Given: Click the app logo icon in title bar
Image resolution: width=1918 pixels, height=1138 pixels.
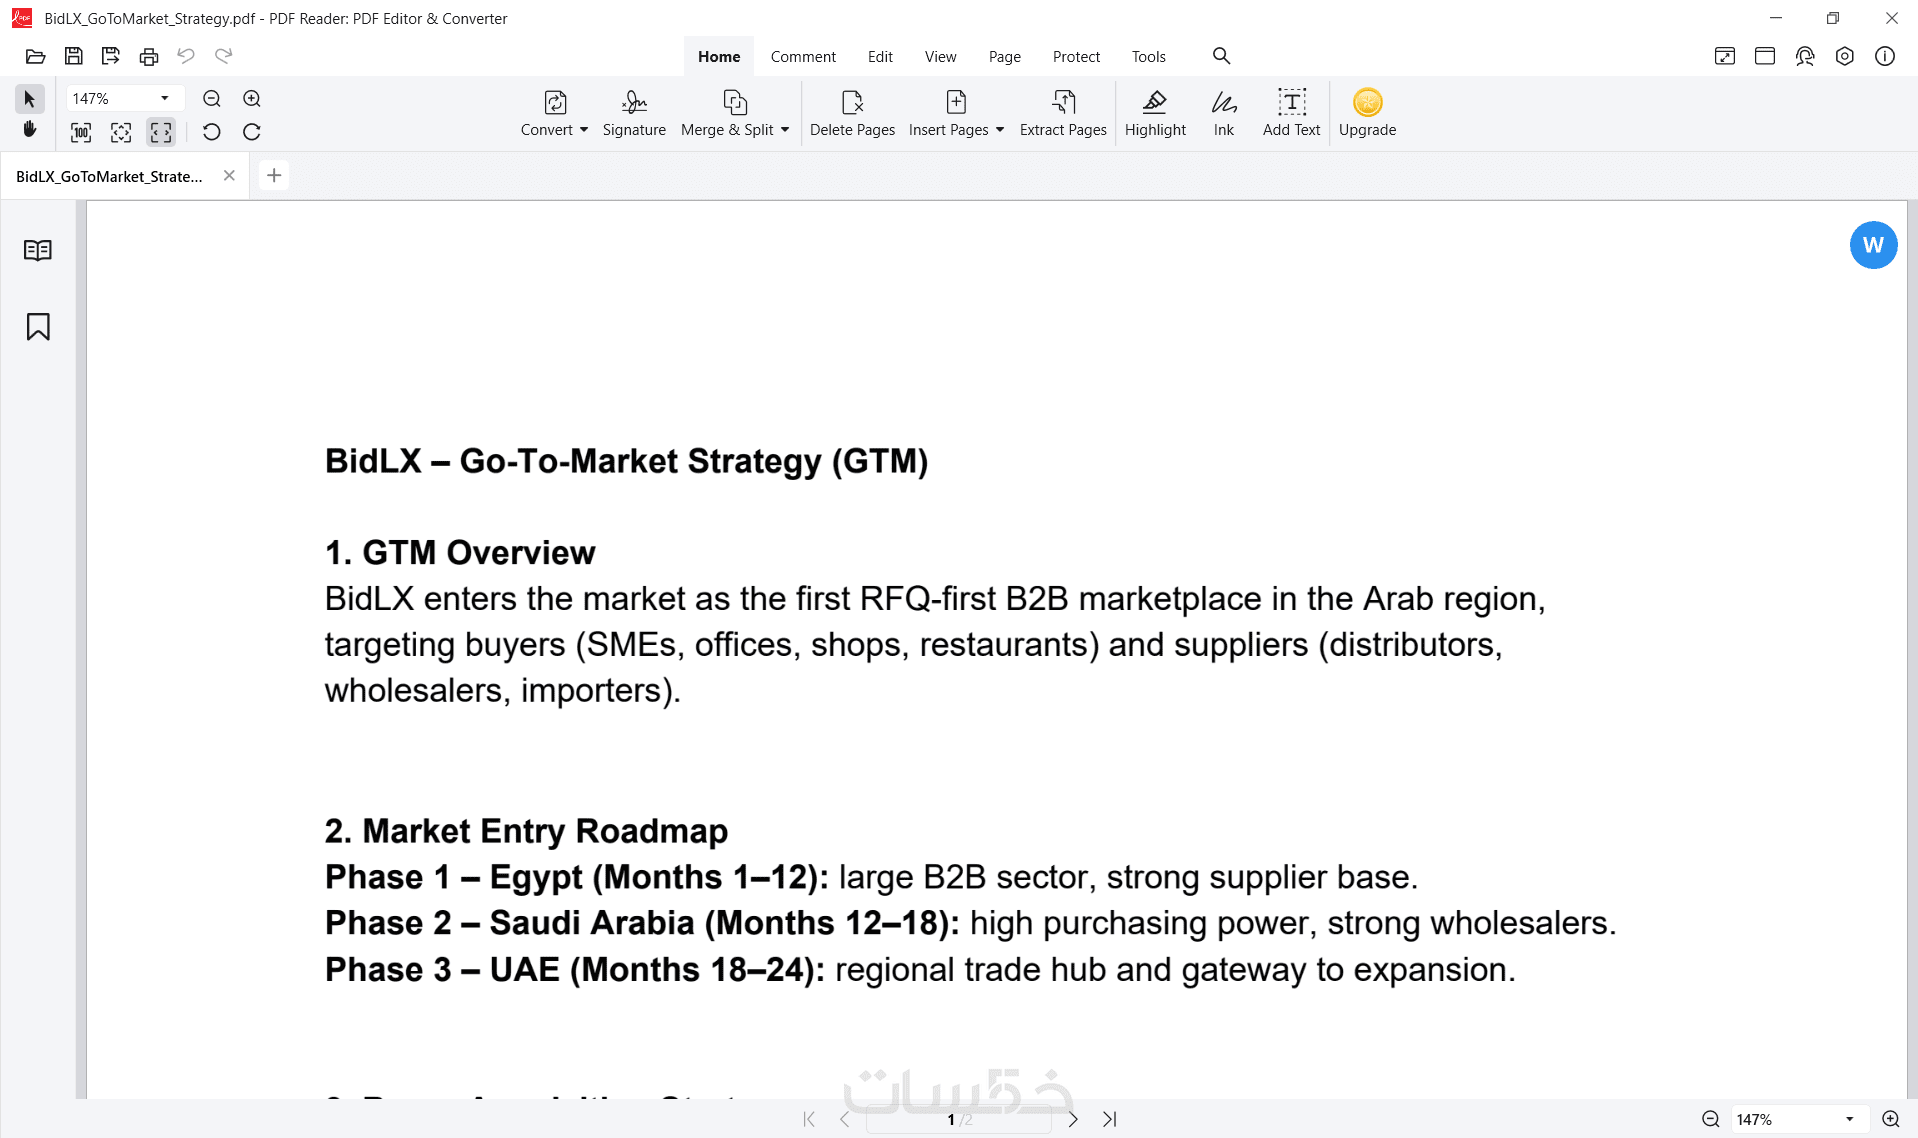Looking at the screenshot, I should (21, 18).
